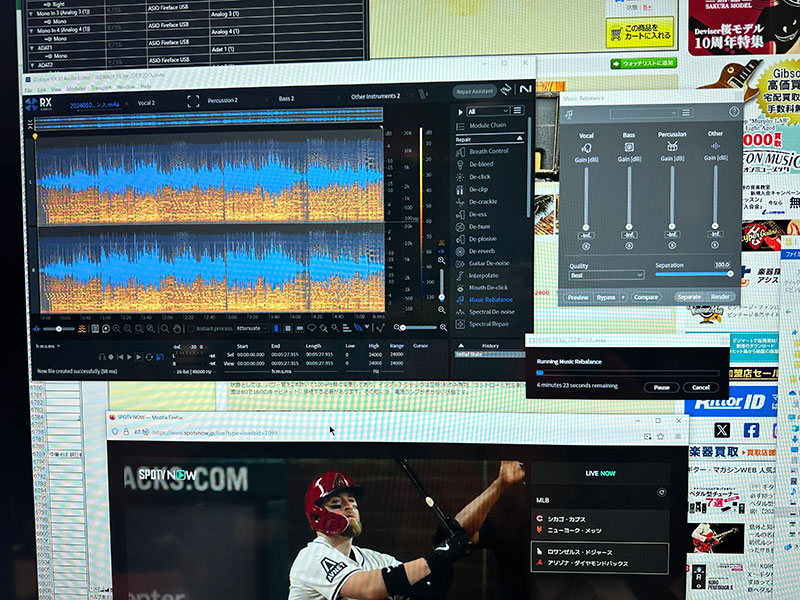Cancel the Music Rebalance process
This screenshot has height=600, width=800.
[x=701, y=387]
